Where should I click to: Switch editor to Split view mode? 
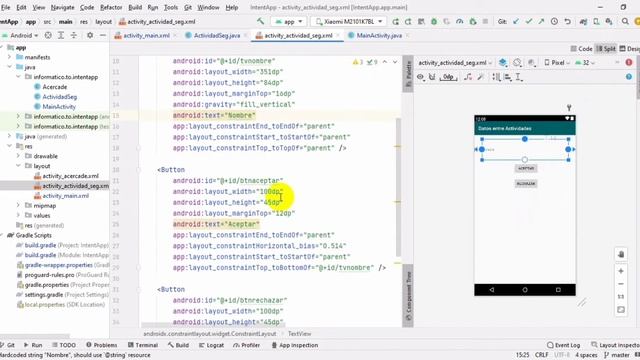tap(606, 49)
